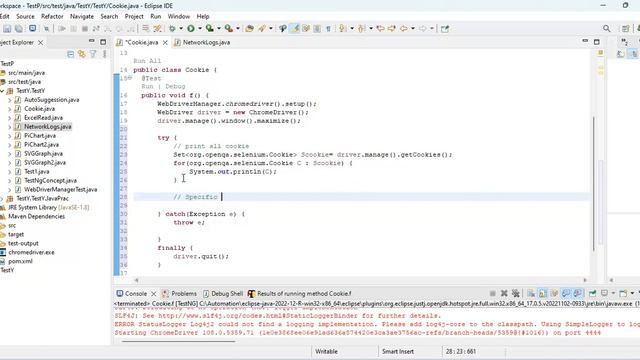The image size is (640, 360).
Task: Open the Refactor menu
Action: (x=52, y=16)
